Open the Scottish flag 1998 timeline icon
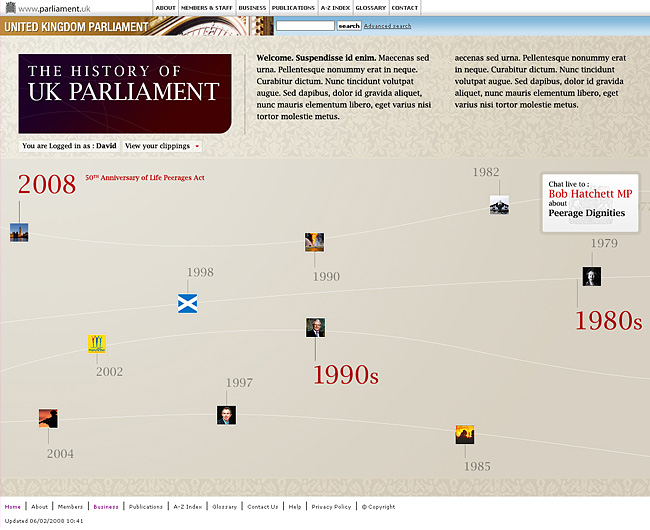Viewport: 650px width, 530px height. click(x=187, y=304)
